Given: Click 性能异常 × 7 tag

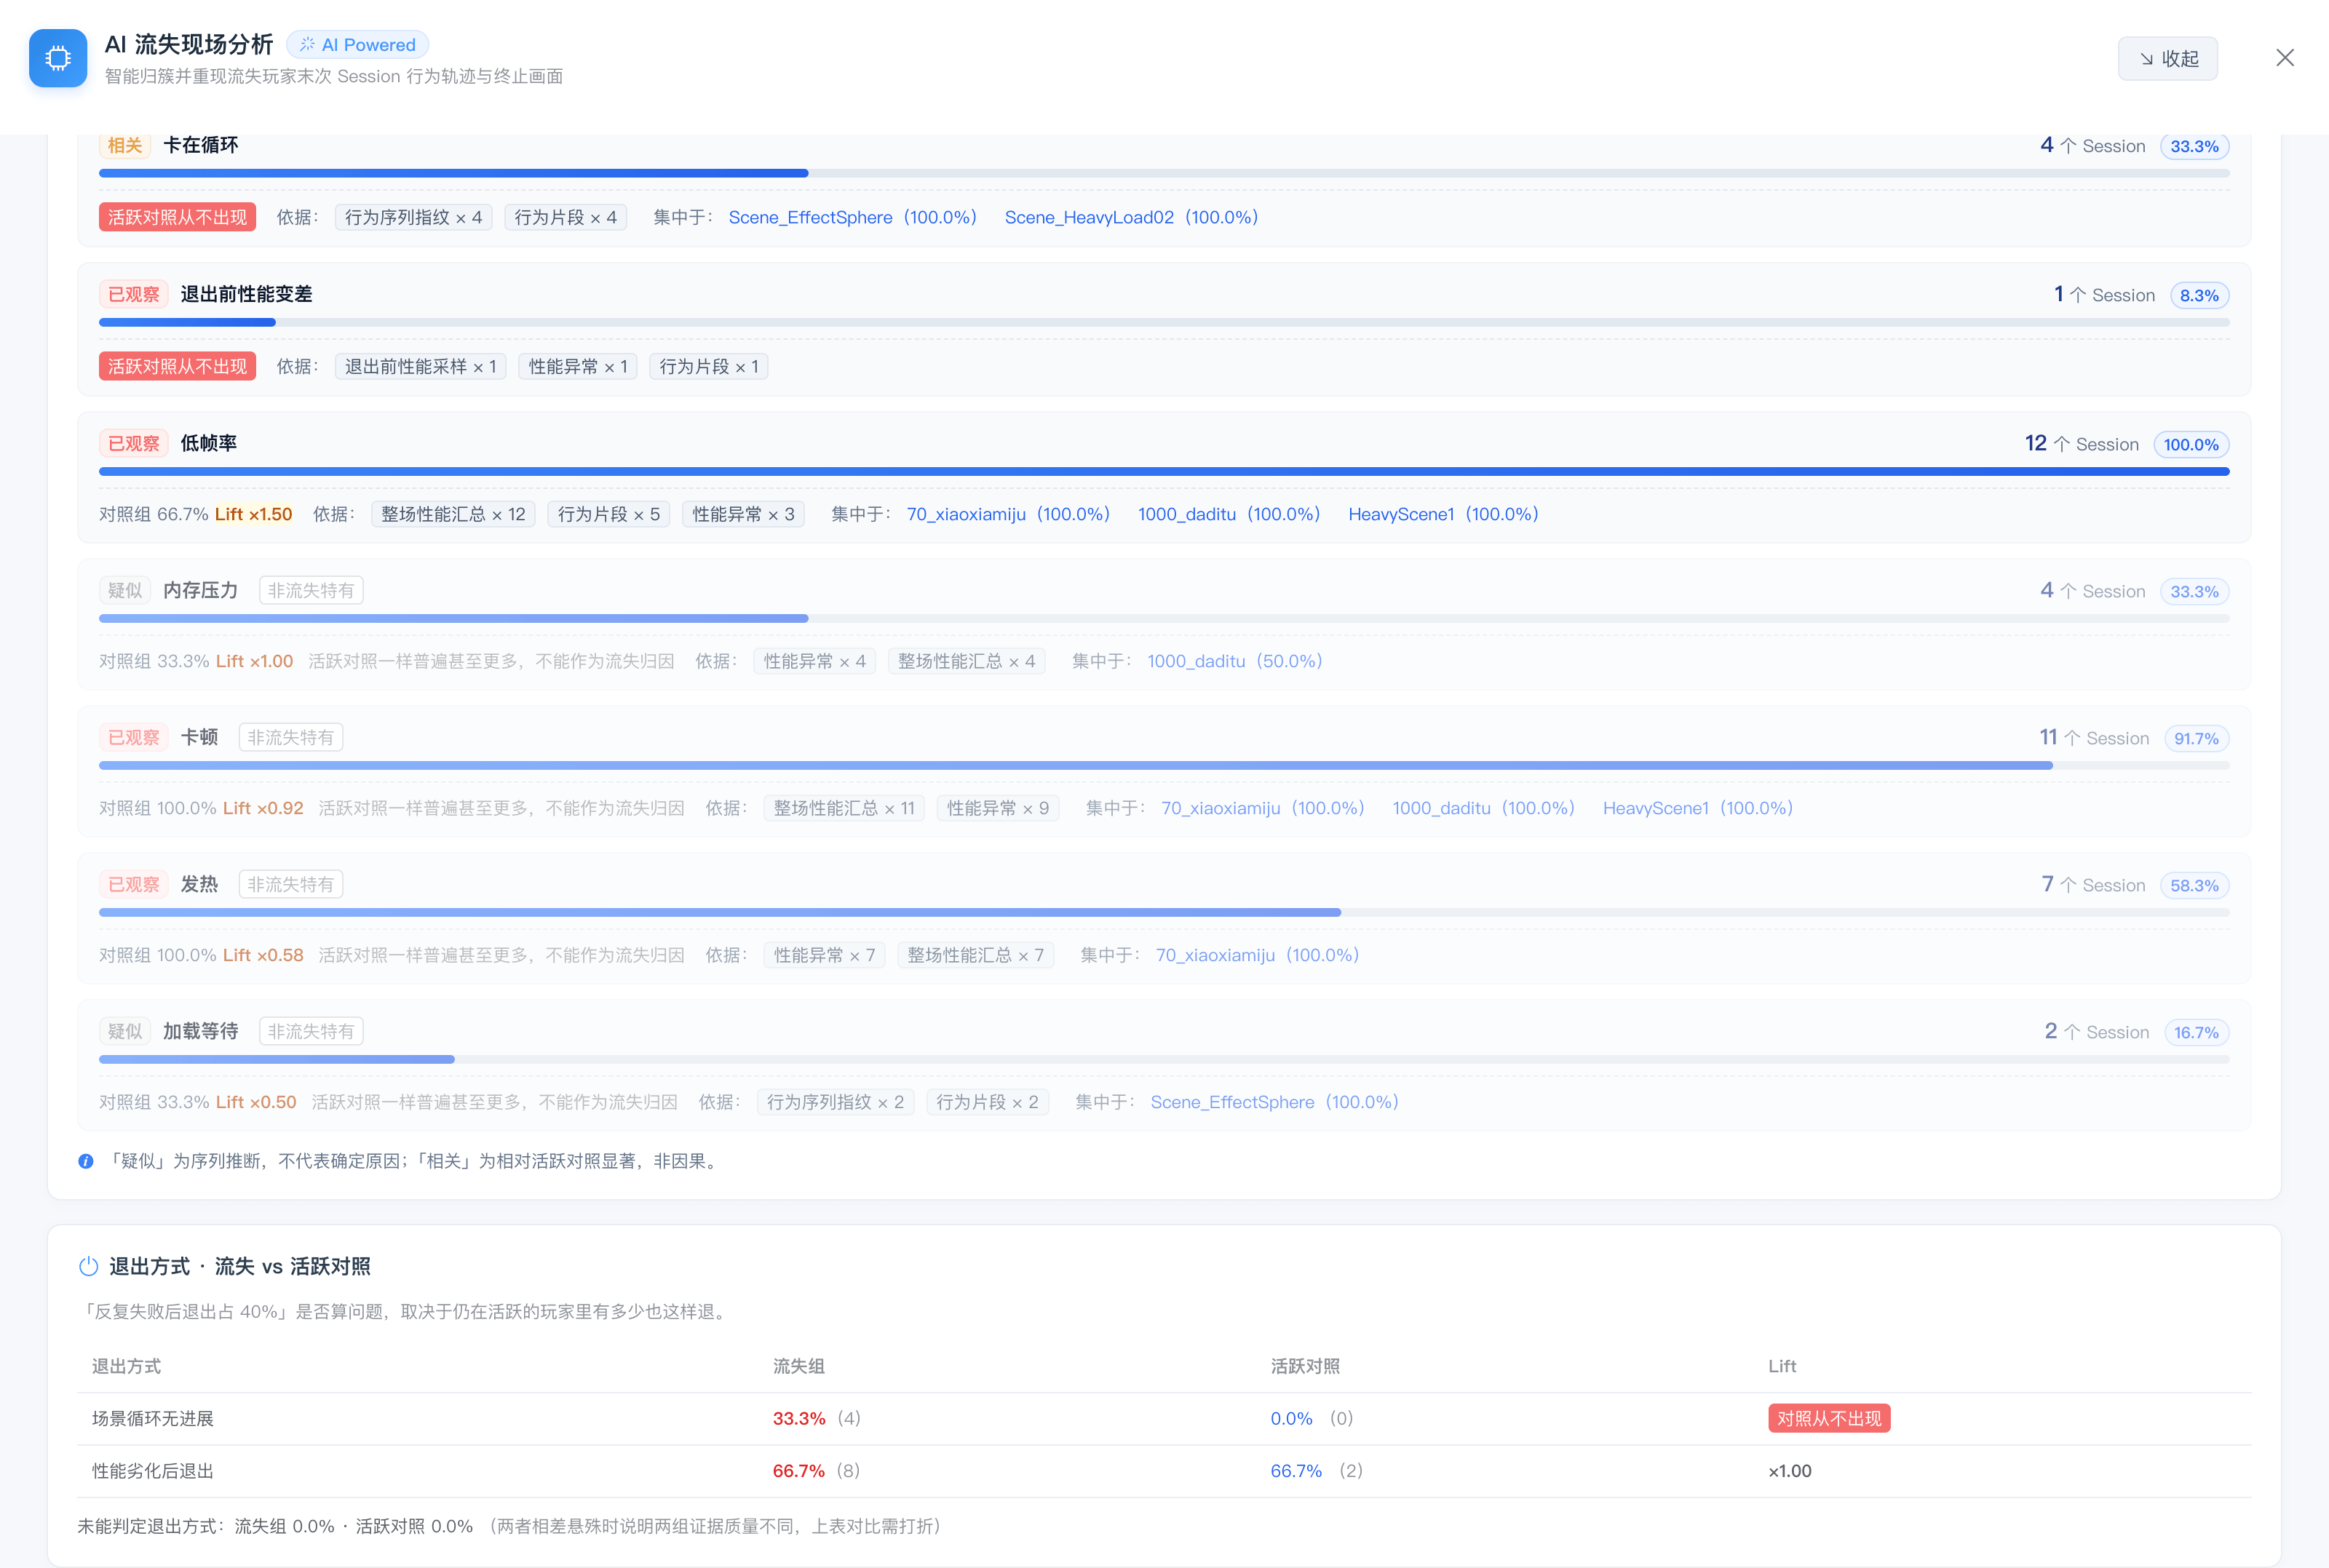Looking at the screenshot, I should click(x=824, y=955).
